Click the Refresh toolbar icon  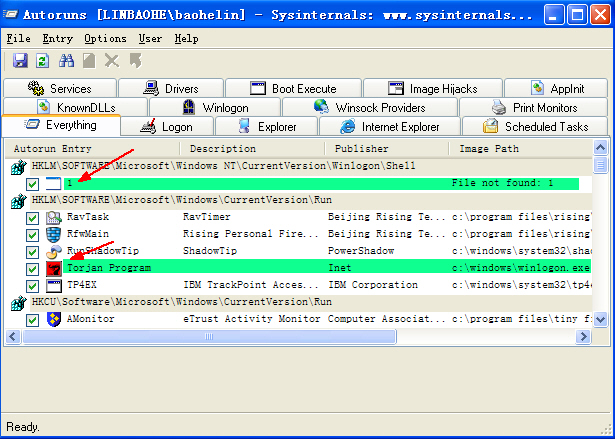pos(42,61)
